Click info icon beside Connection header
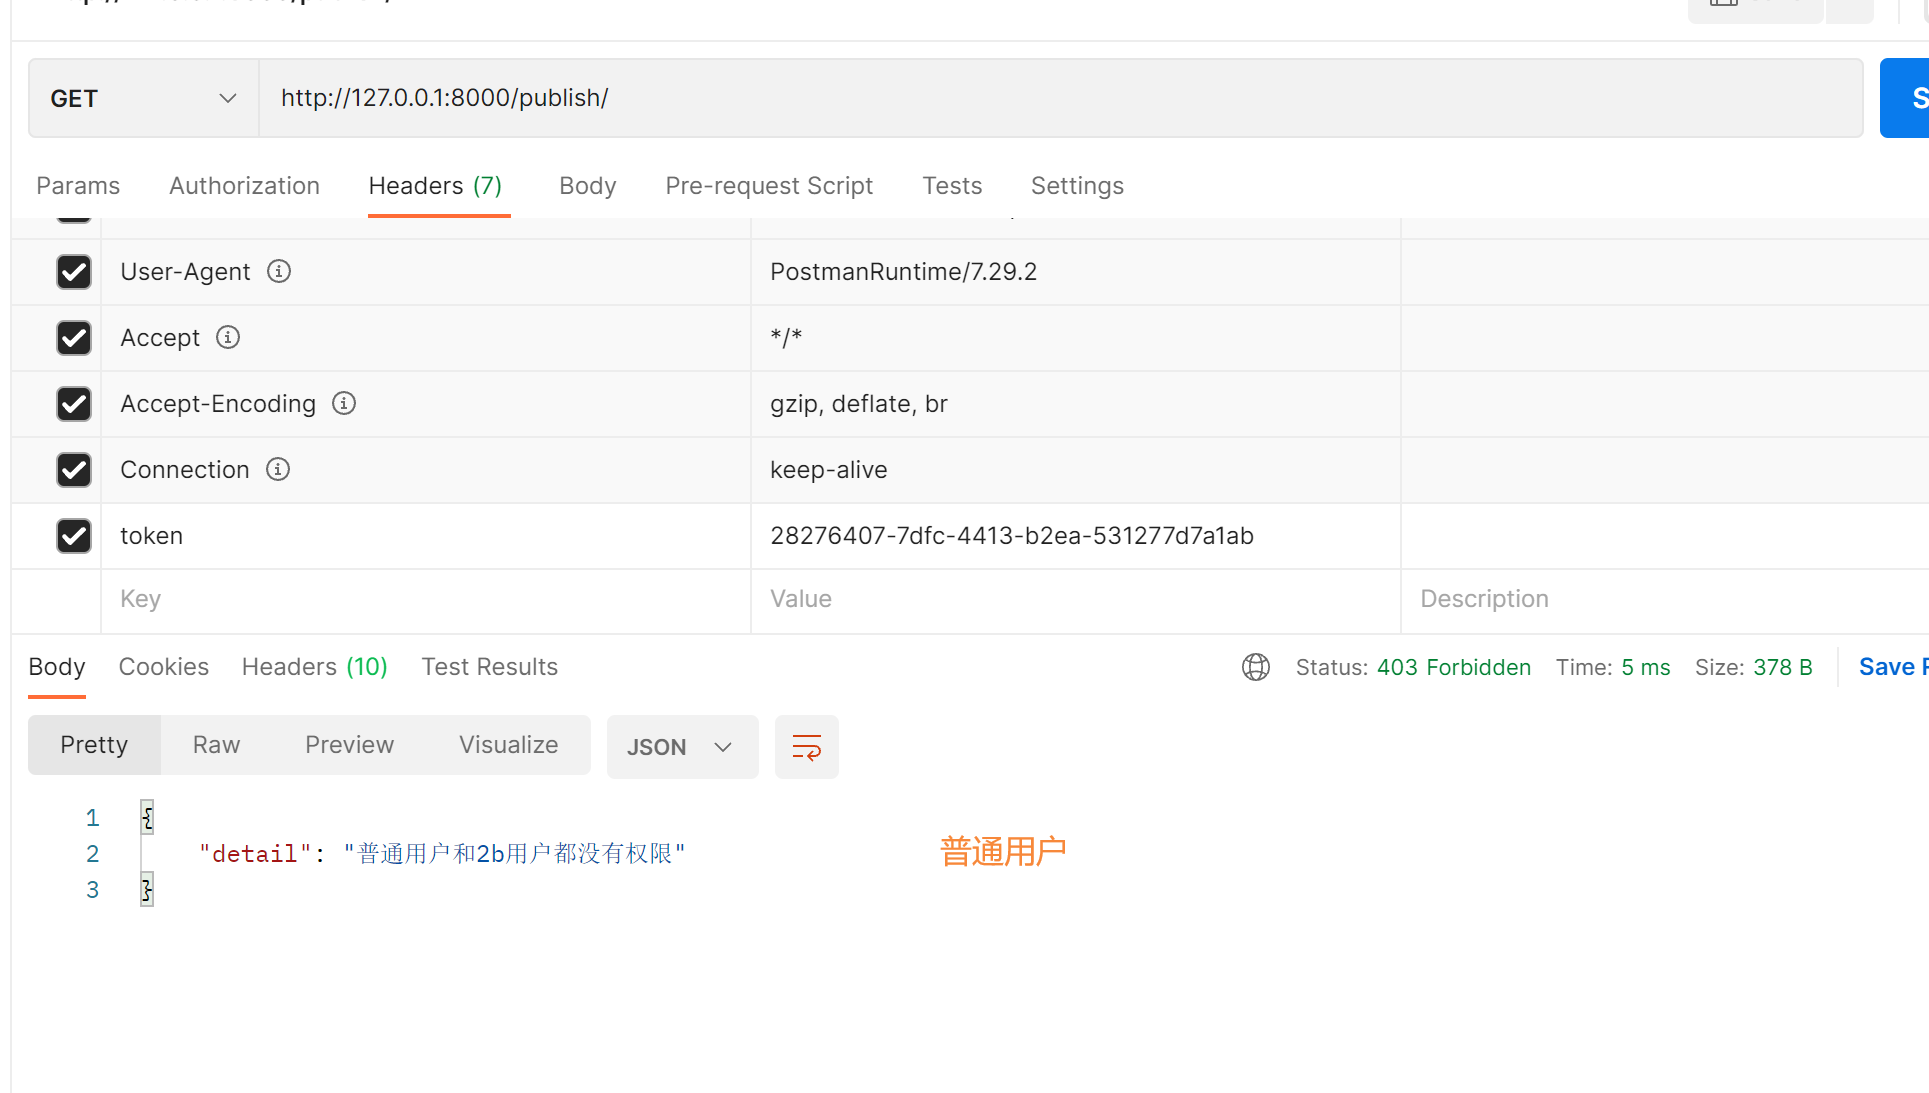This screenshot has width=1929, height=1093. (x=278, y=469)
